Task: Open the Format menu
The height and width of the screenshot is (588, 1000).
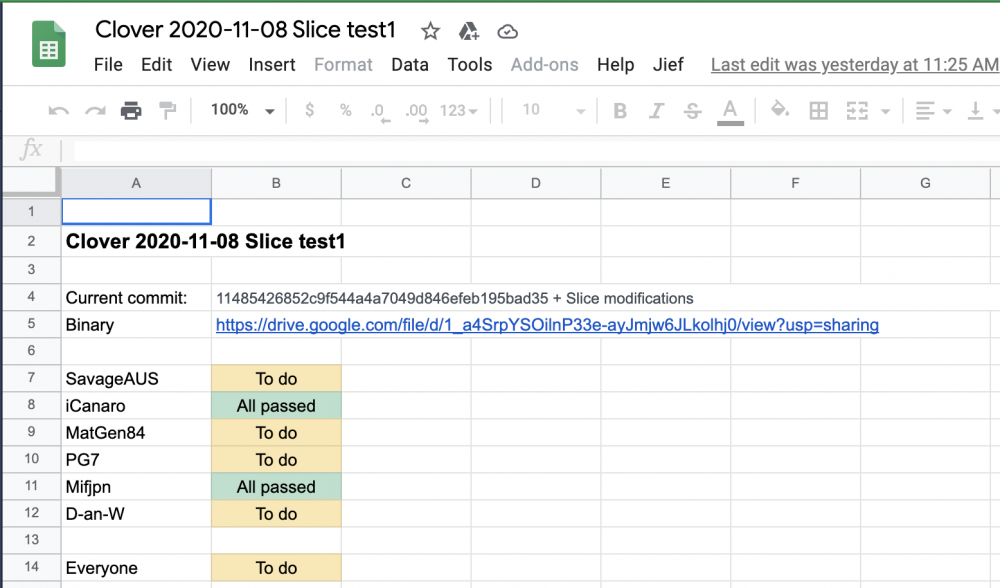Action: 343,64
